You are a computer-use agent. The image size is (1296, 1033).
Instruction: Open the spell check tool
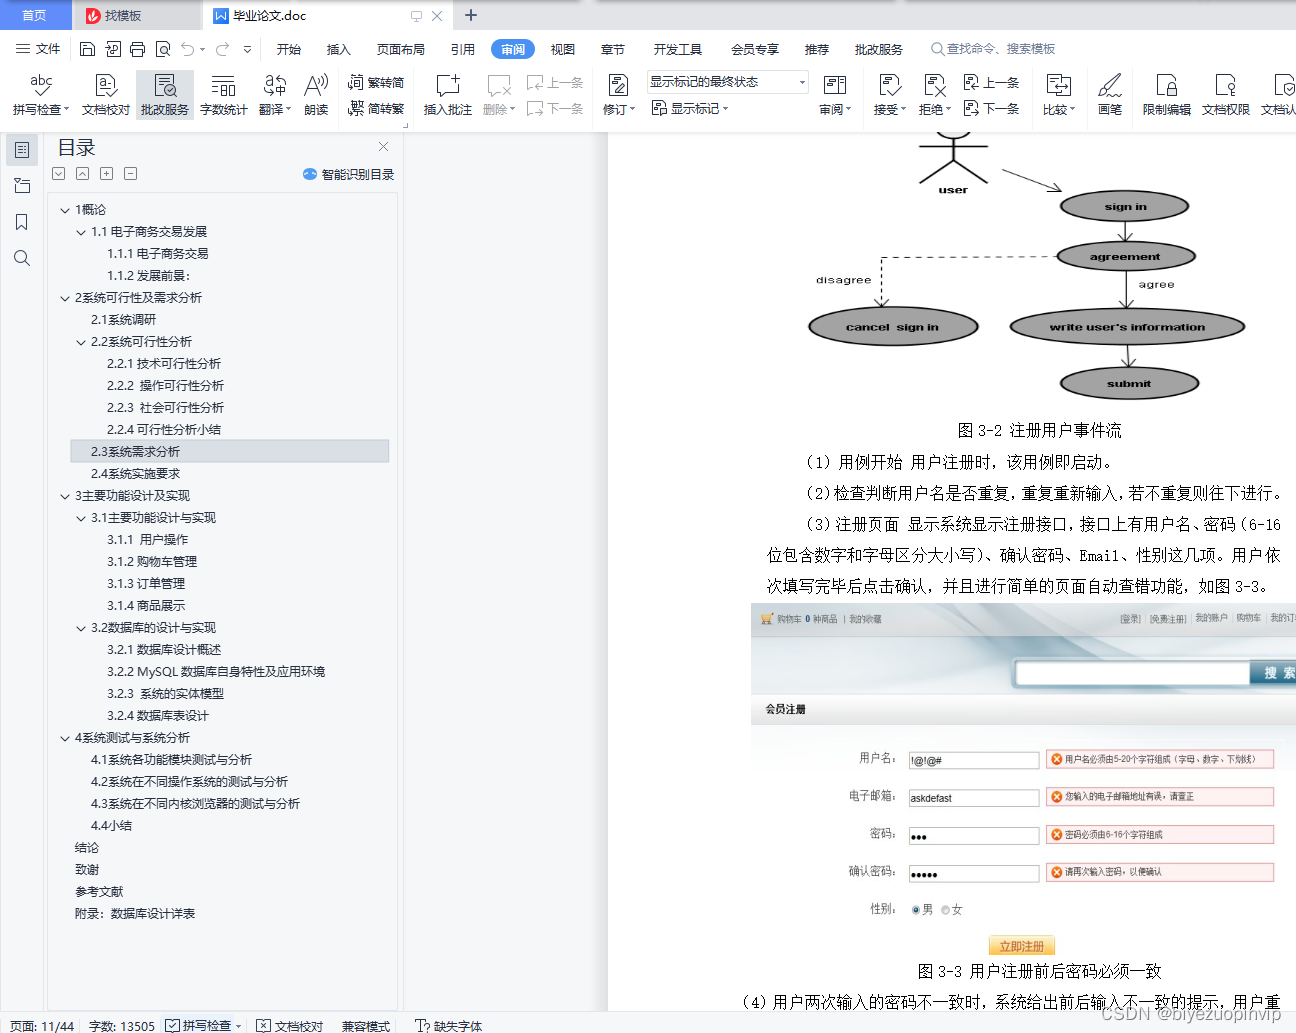coord(40,95)
